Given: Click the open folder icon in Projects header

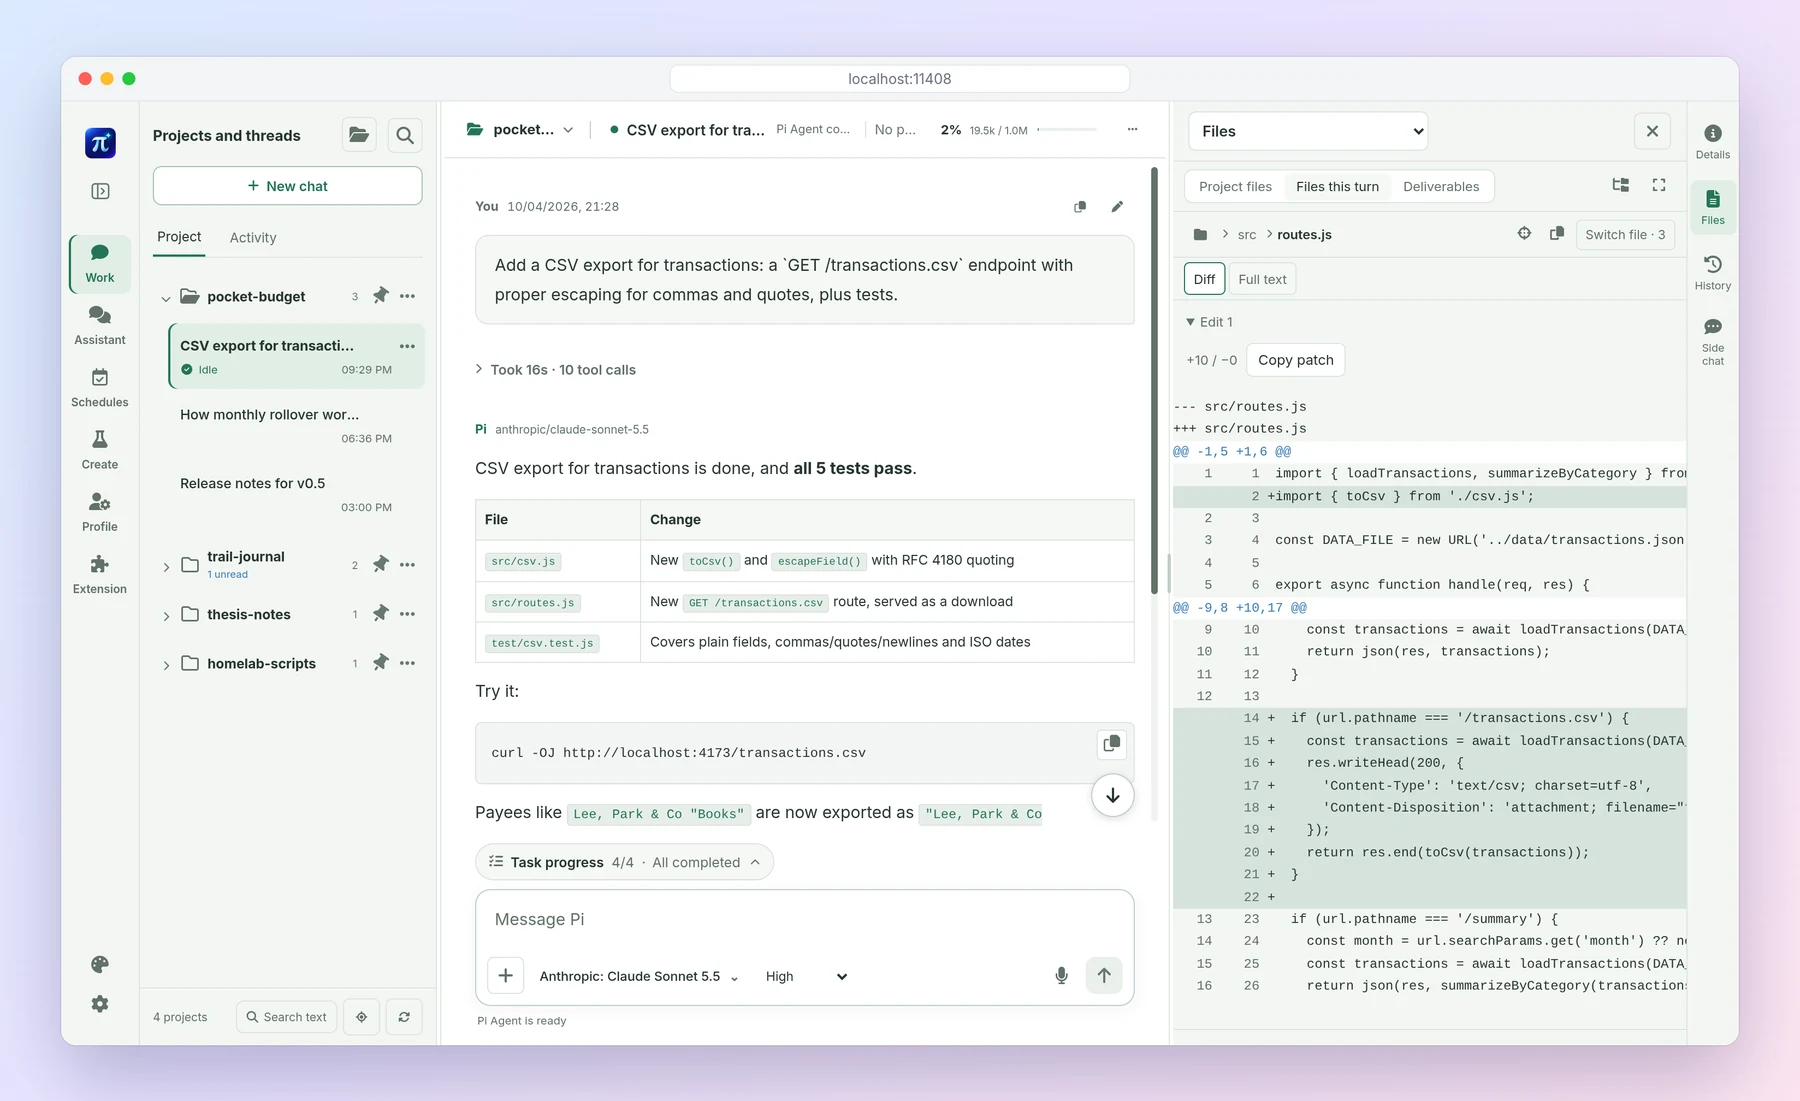Looking at the screenshot, I should [x=359, y=135].
